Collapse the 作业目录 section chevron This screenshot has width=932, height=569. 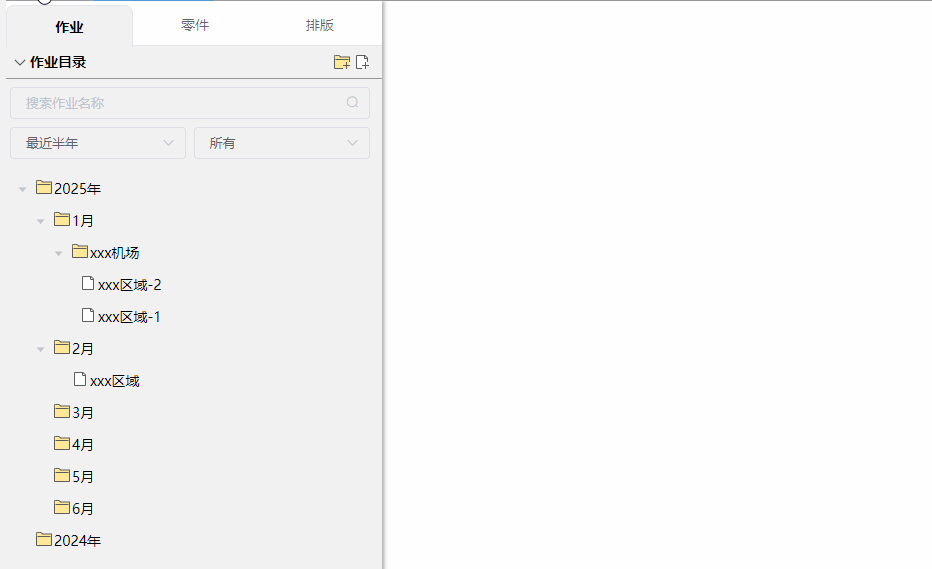(20, 62)
